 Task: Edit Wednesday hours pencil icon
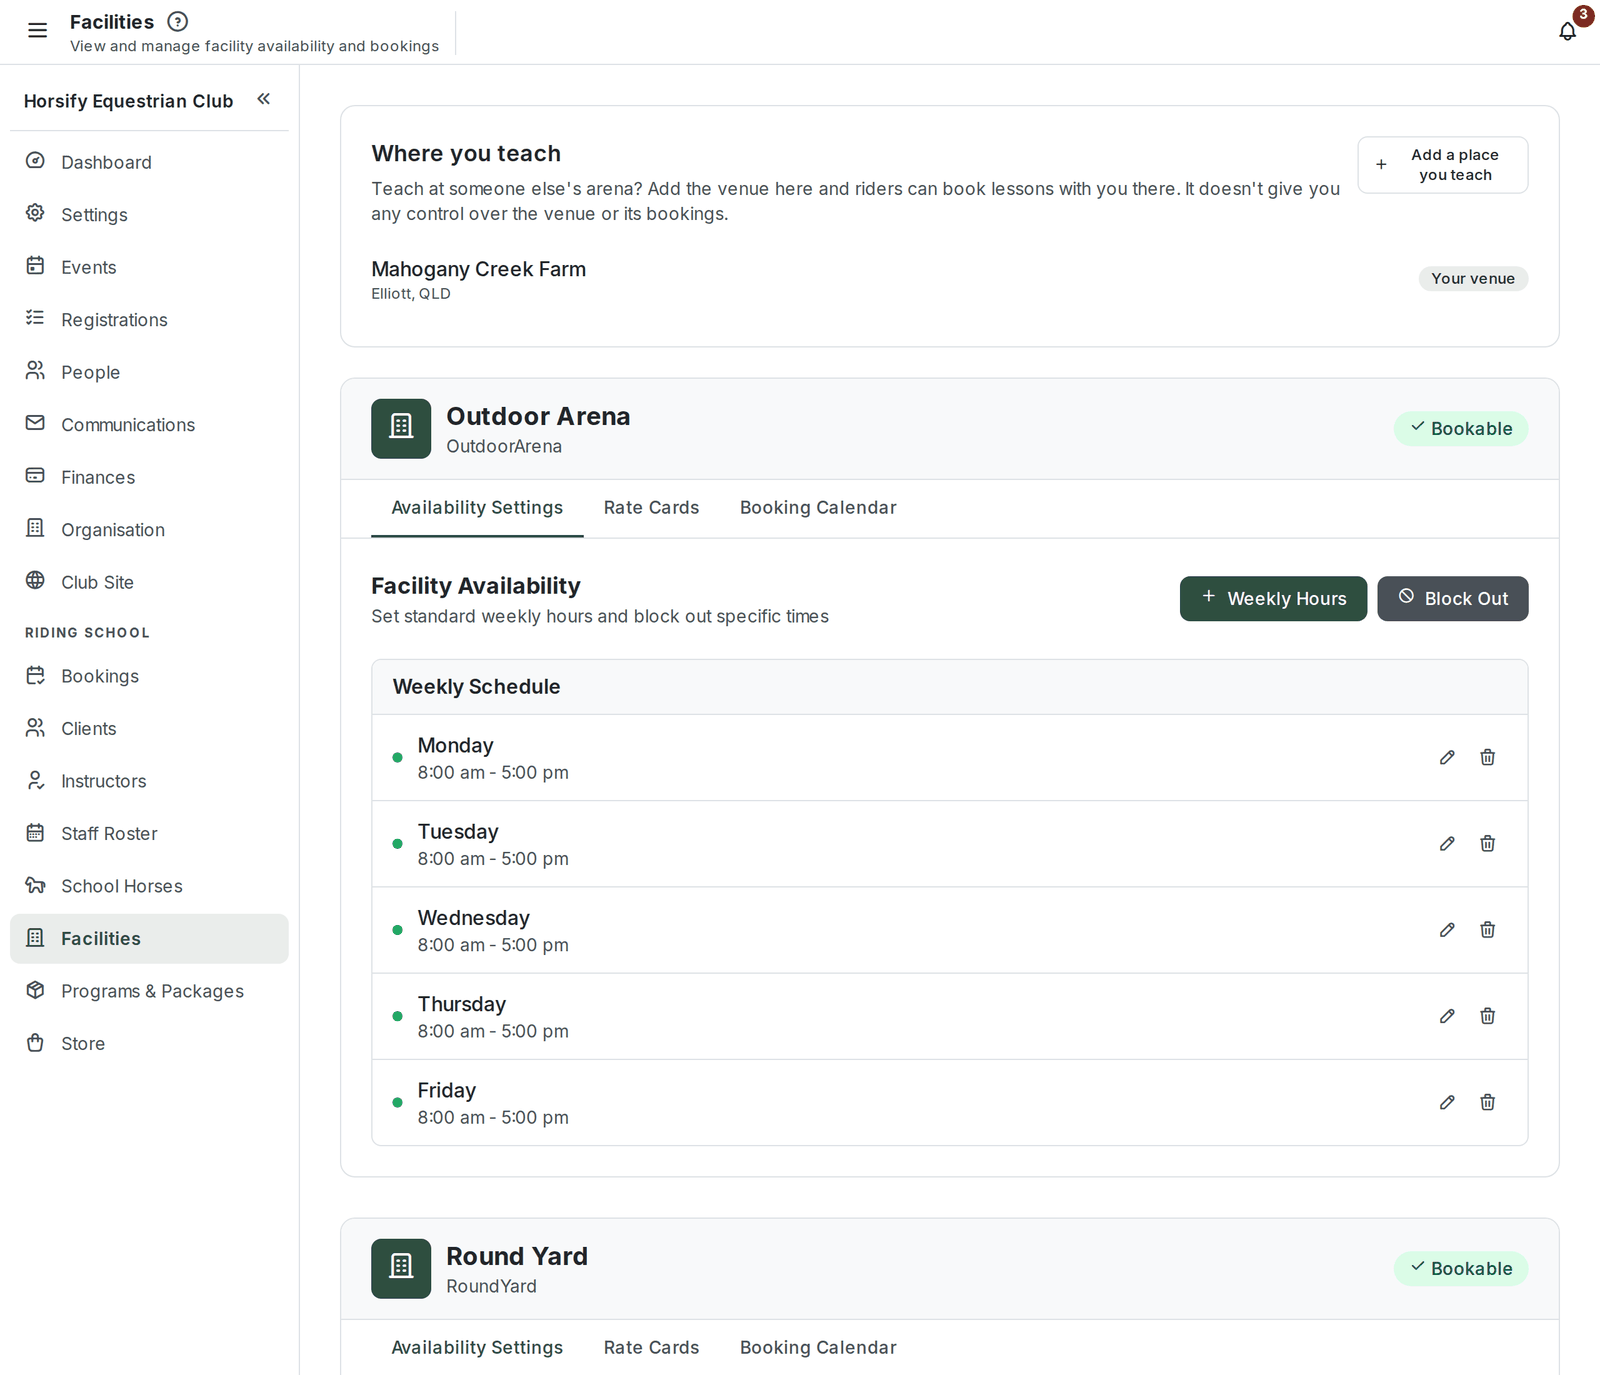pos(1447,929)
